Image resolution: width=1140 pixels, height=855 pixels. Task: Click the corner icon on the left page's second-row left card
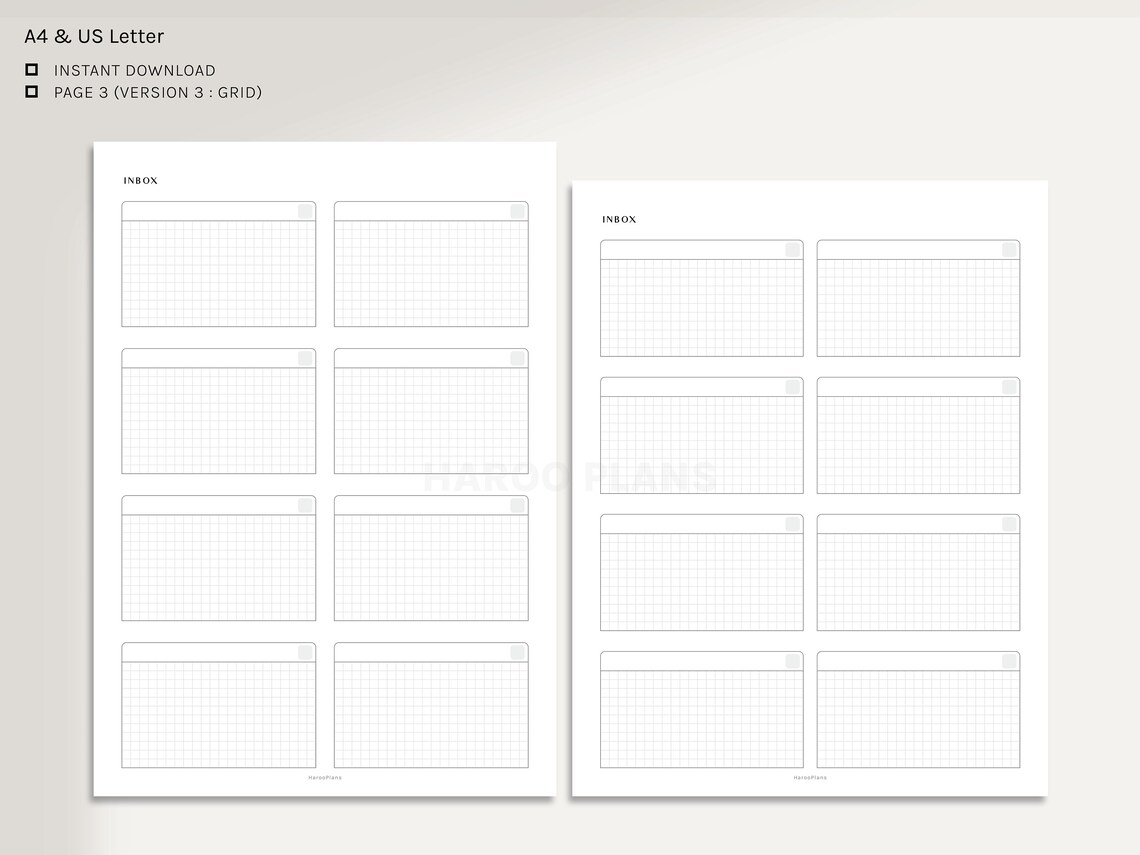[x=304, y=358]
